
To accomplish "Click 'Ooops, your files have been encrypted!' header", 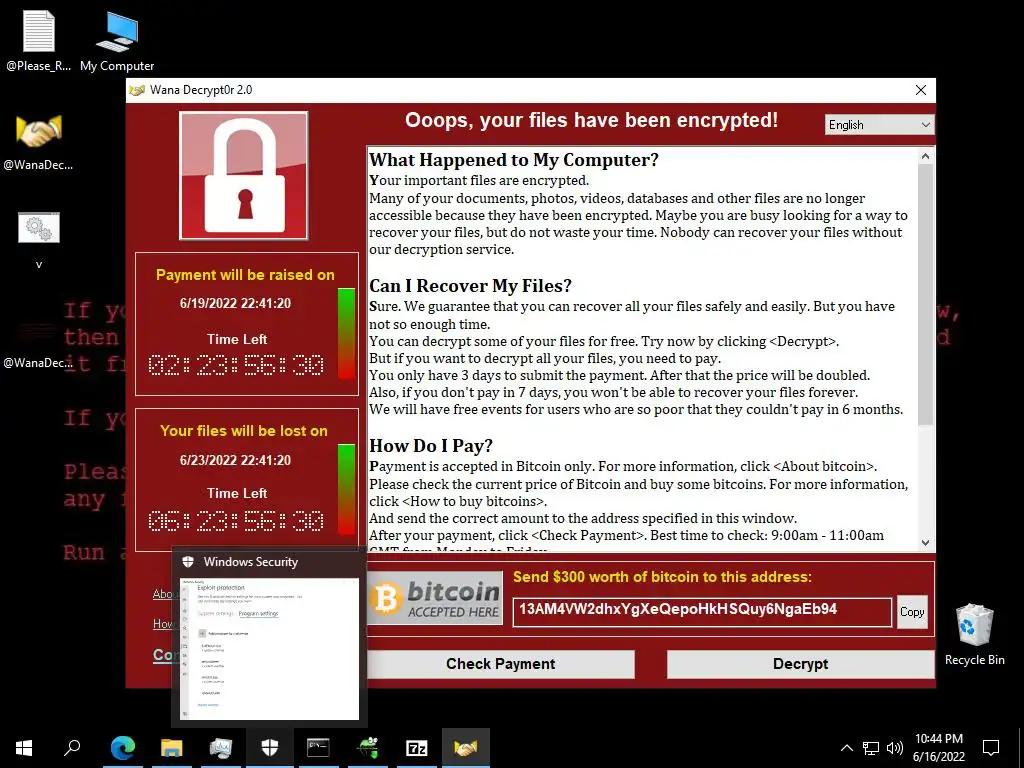I will pyautogui.click(x=591, y=120).
